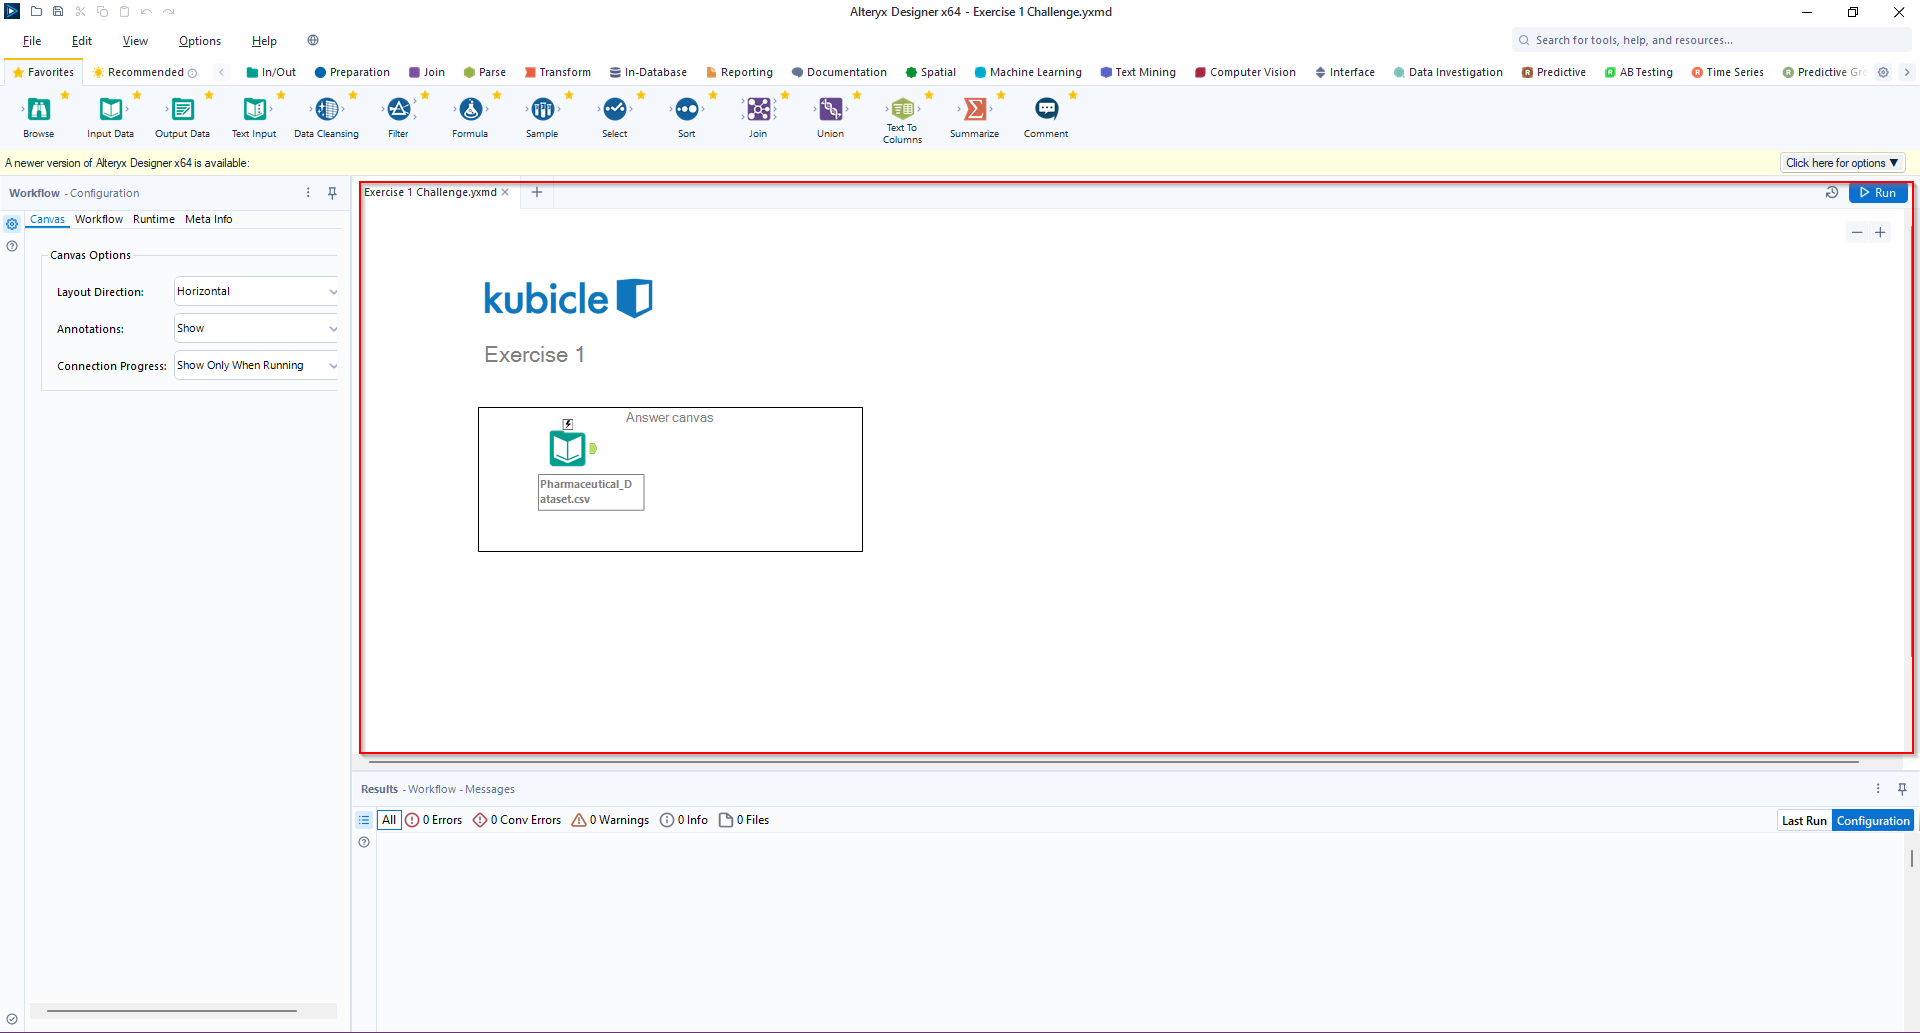Viewport: 1920px width, 1033px height.
Task: Click the open folder icon in title bar
Action: [x=36, y=12]
